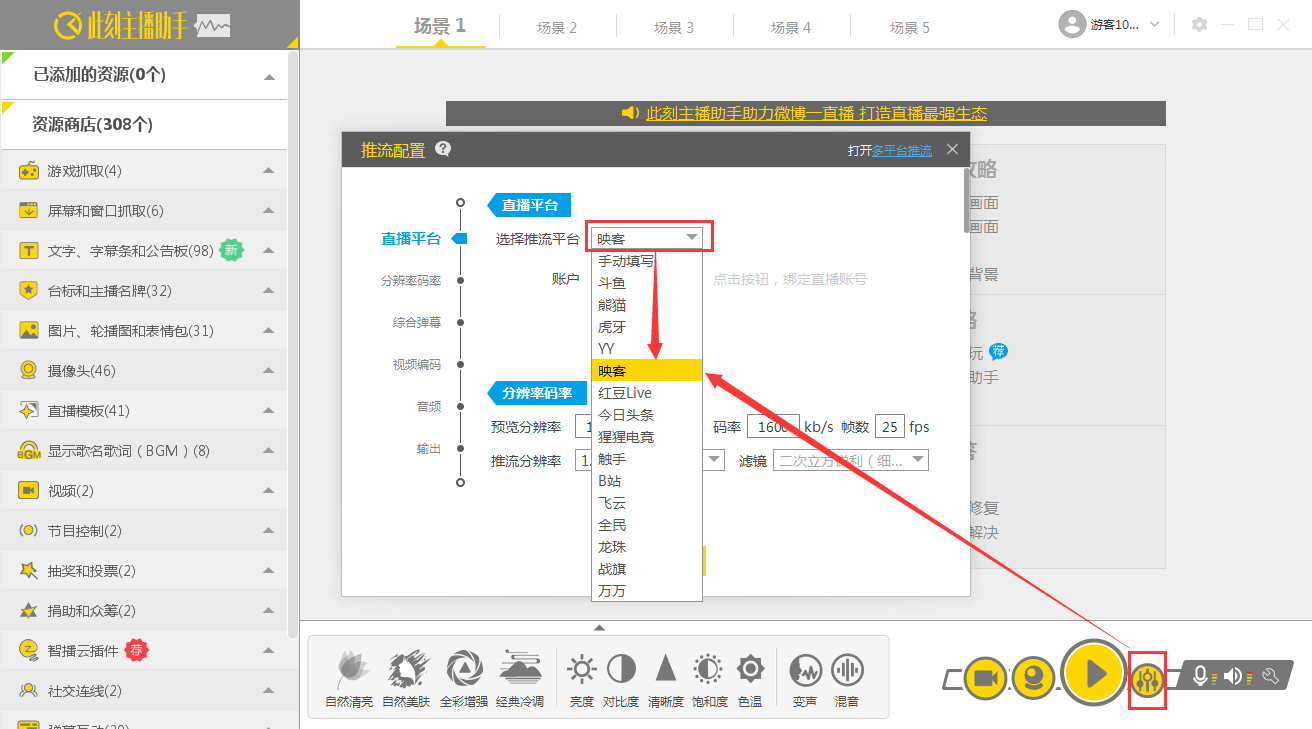This screenshot has height=729, width=1312.
Task: Choose YY from the platform list
Action: click(647, 349)
